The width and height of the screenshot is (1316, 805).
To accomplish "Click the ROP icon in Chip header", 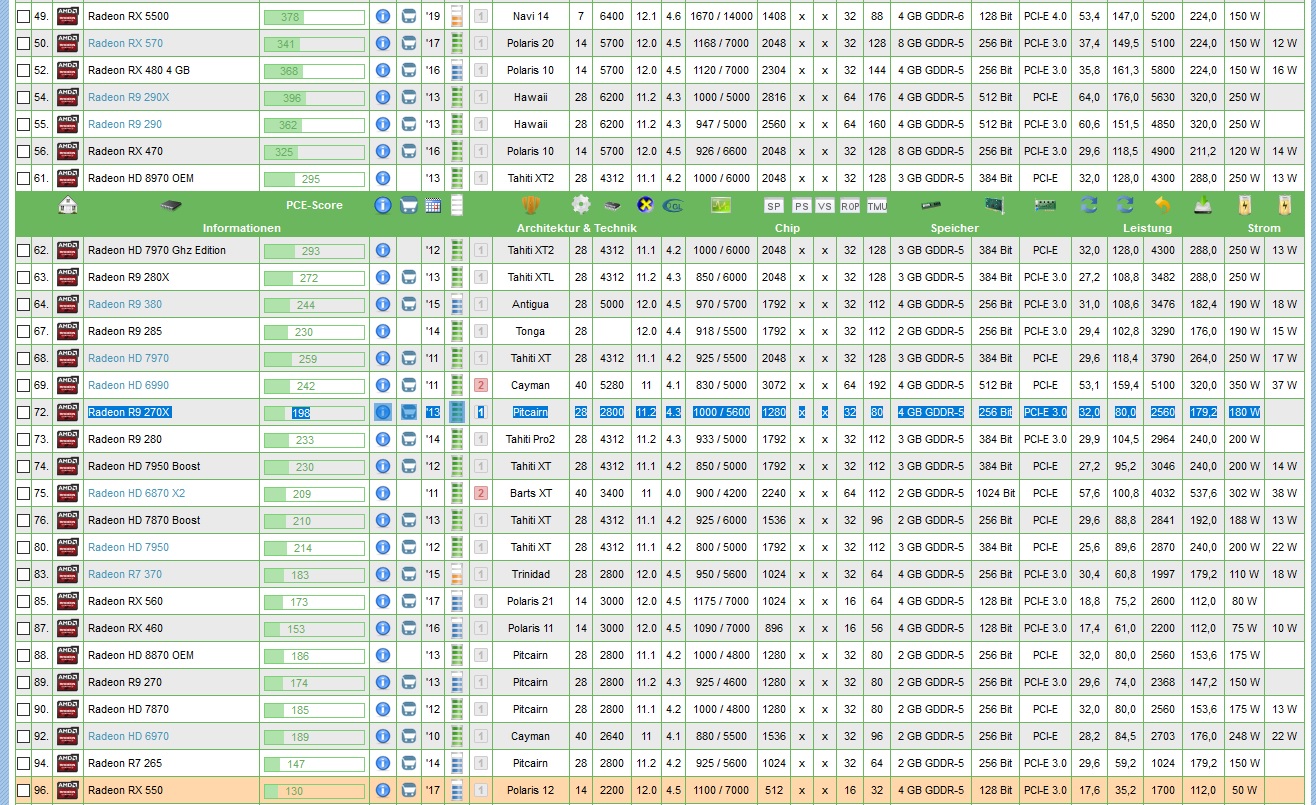I will coord(850,206).
